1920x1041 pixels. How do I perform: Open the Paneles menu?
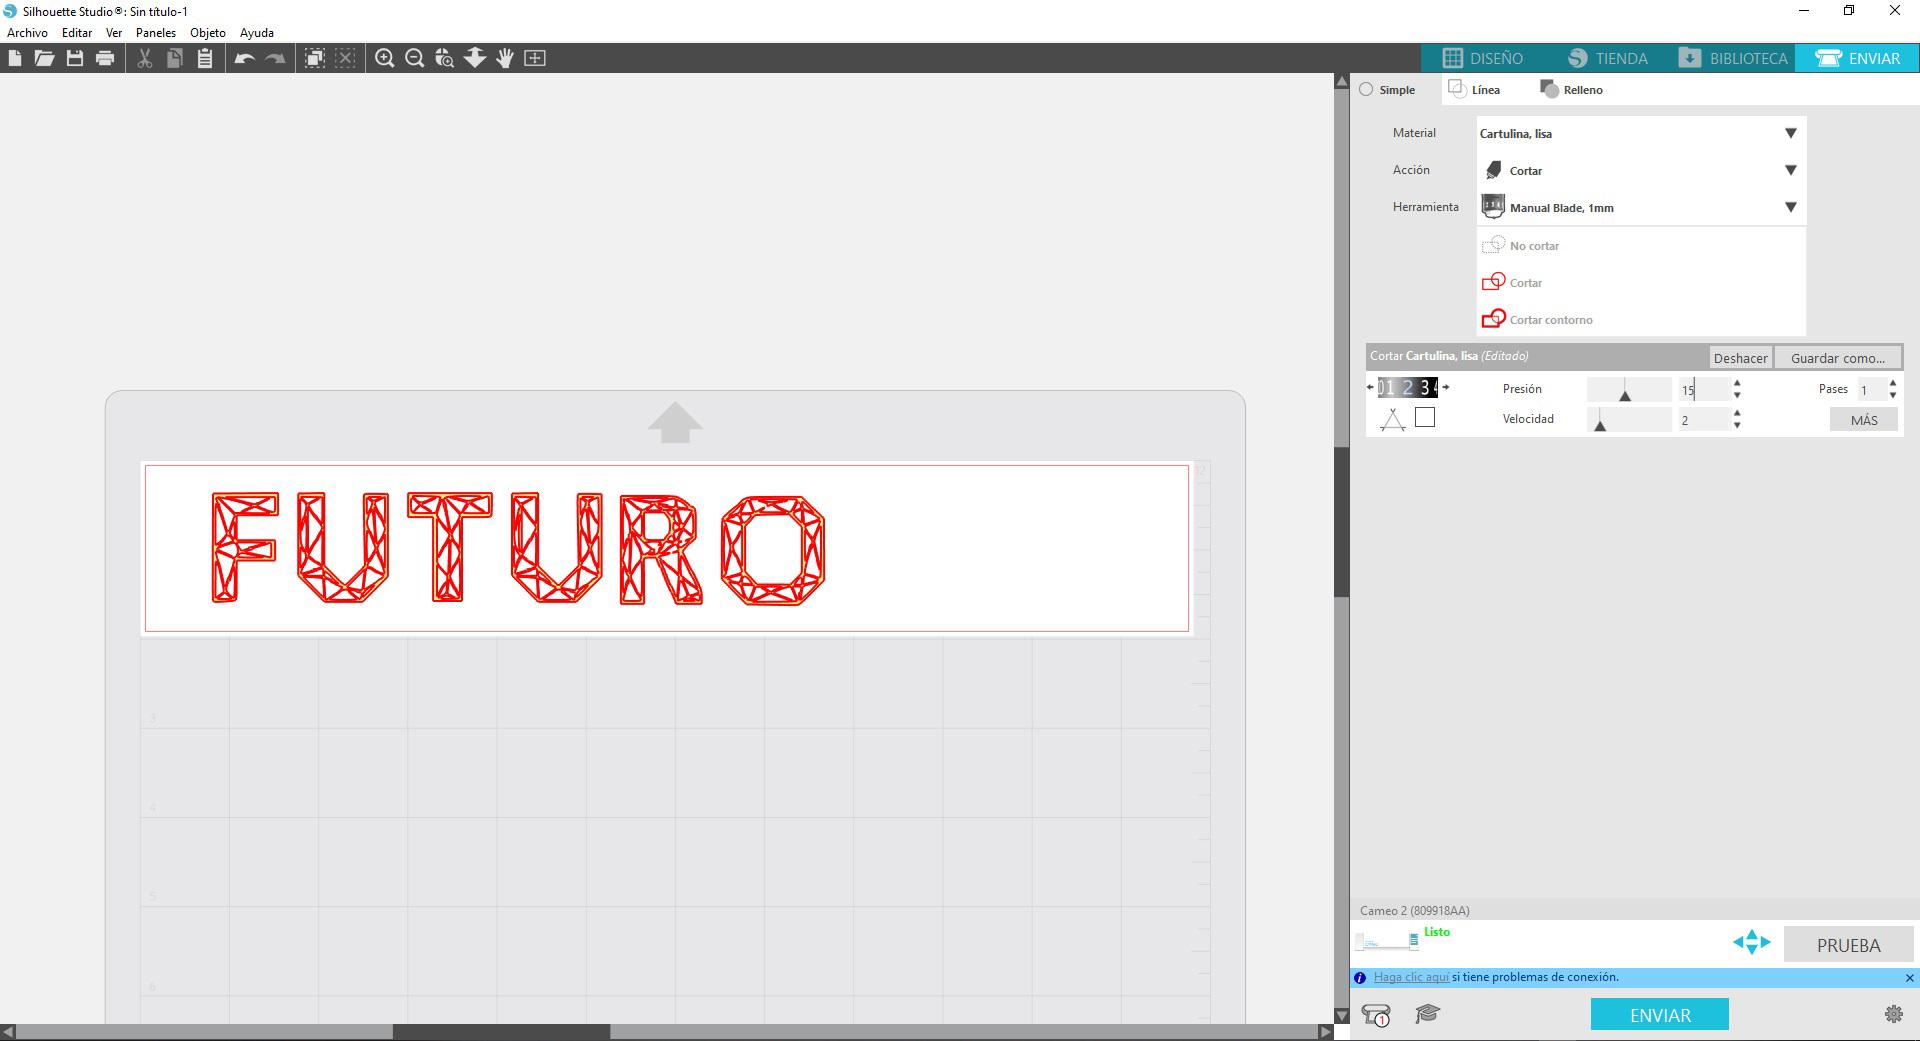tap(156, 33)
